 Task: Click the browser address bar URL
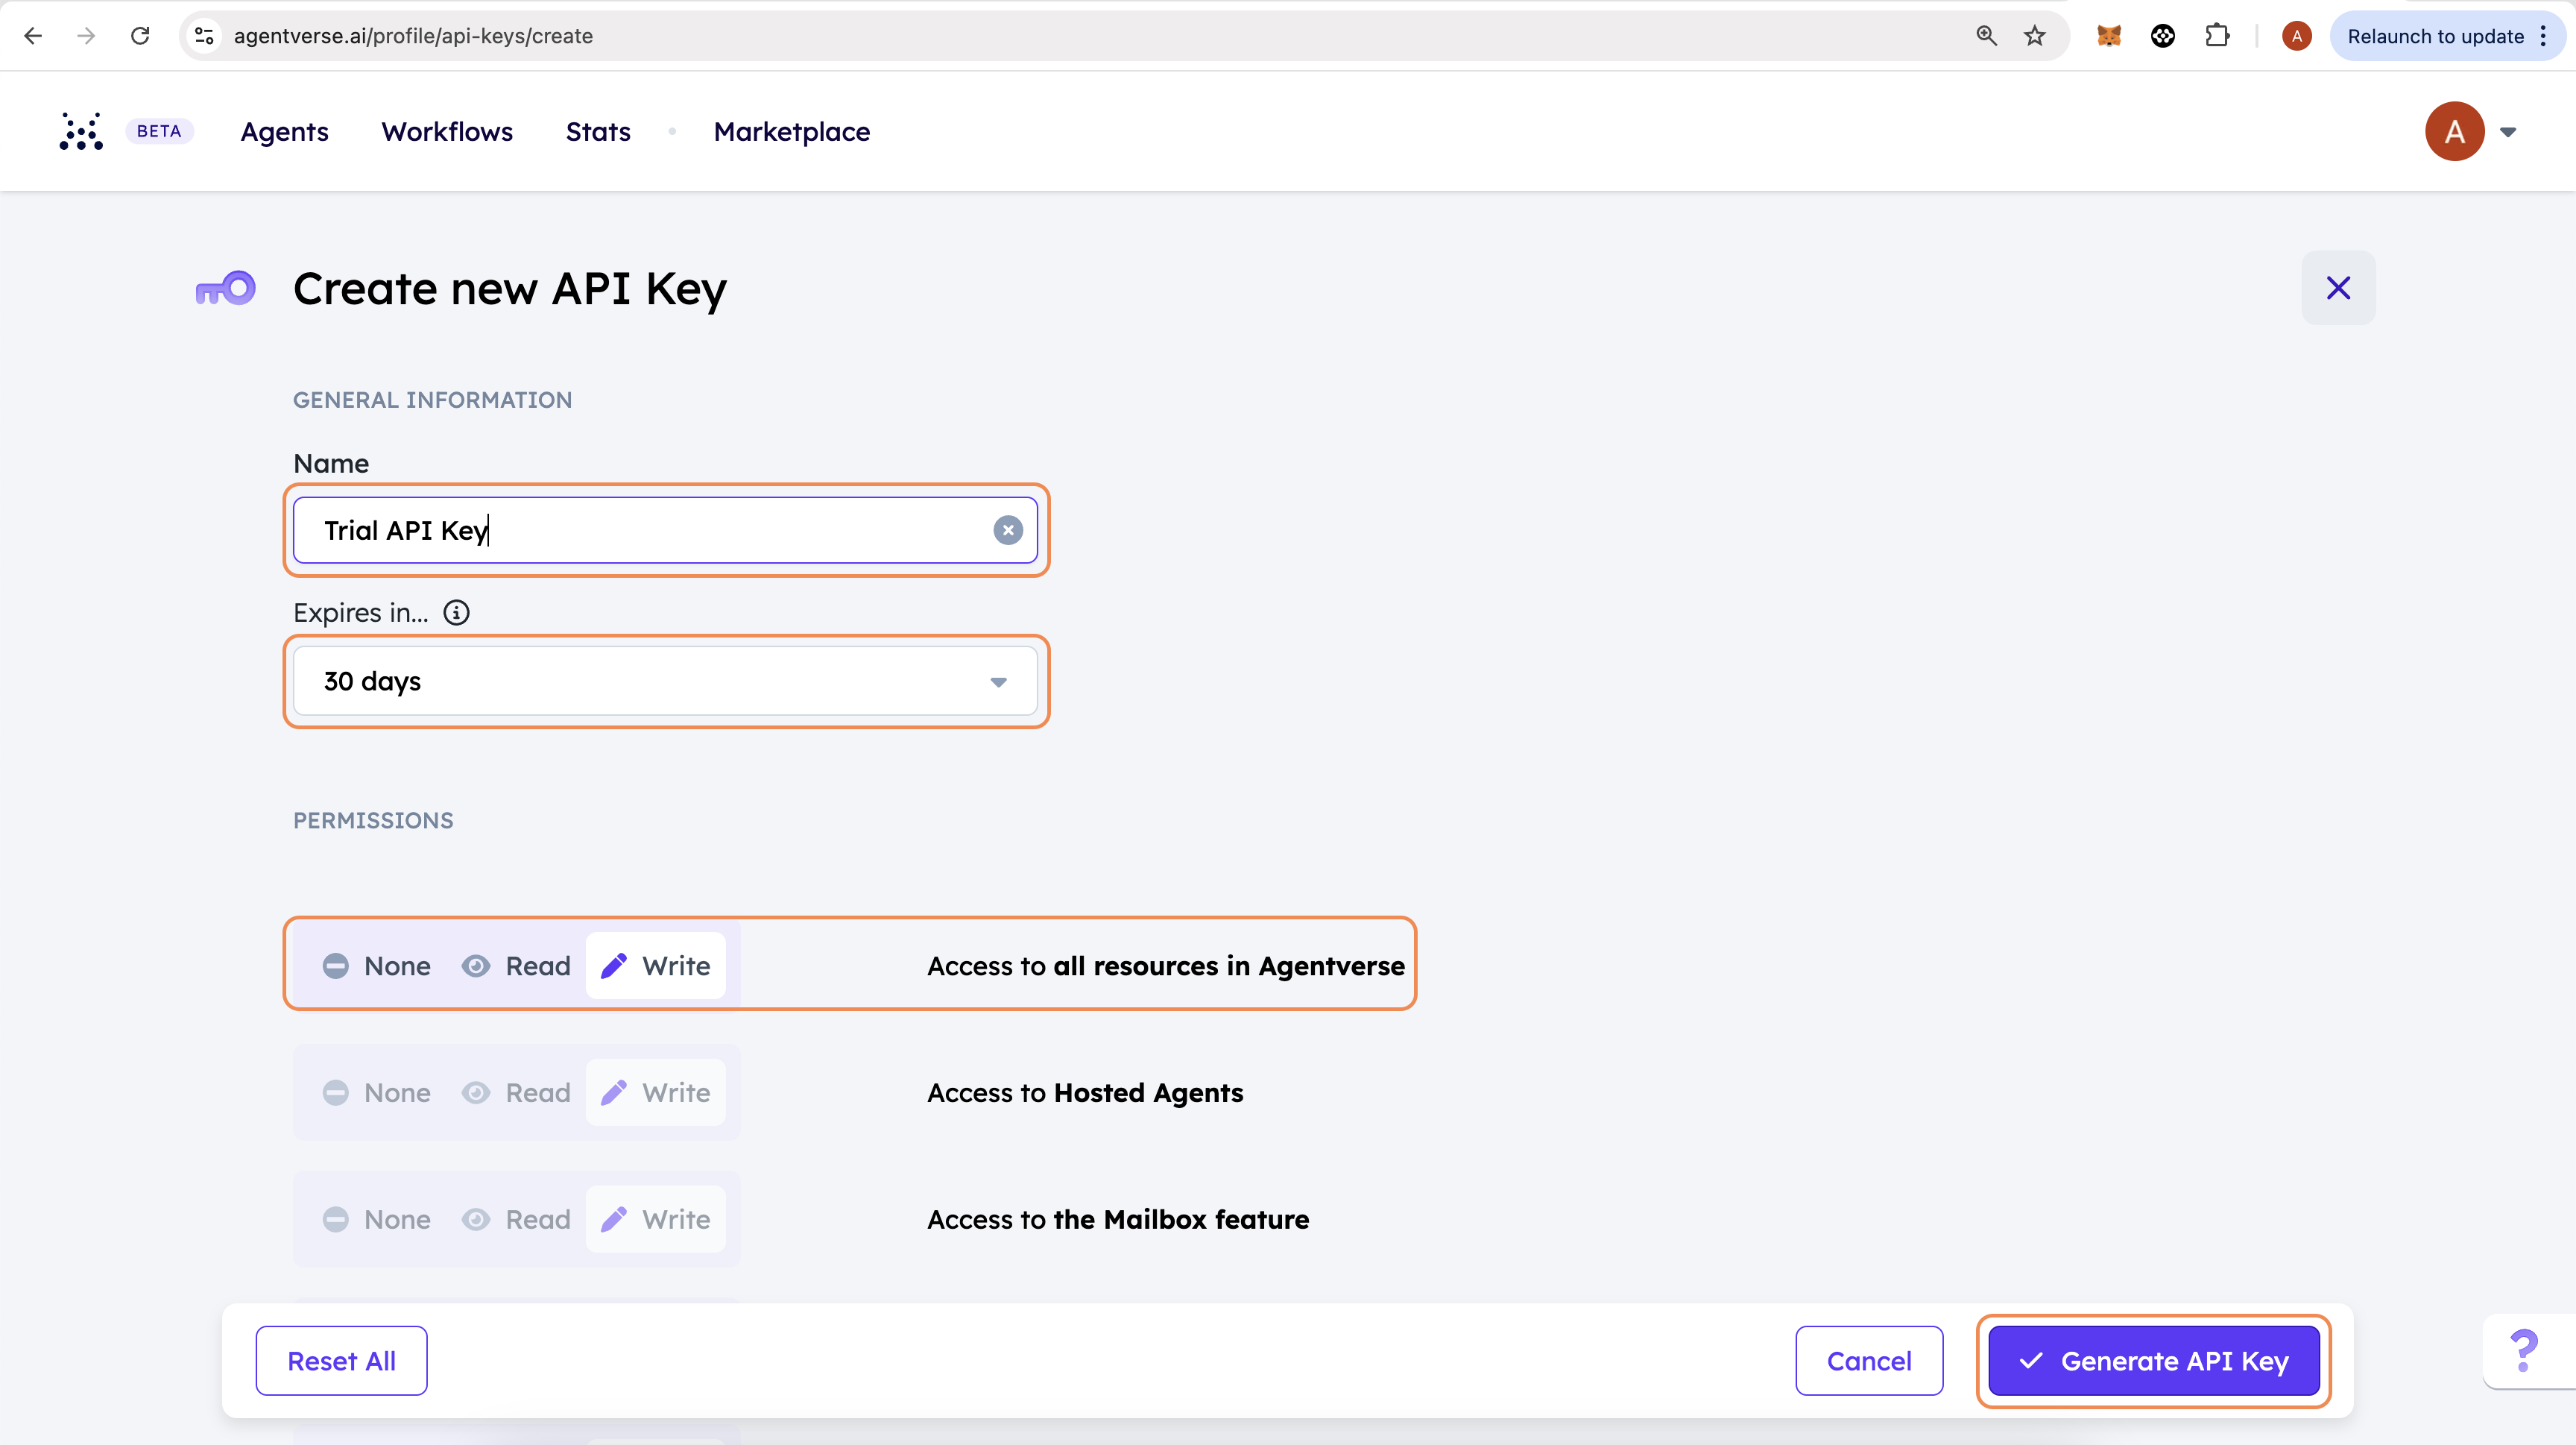413,36
